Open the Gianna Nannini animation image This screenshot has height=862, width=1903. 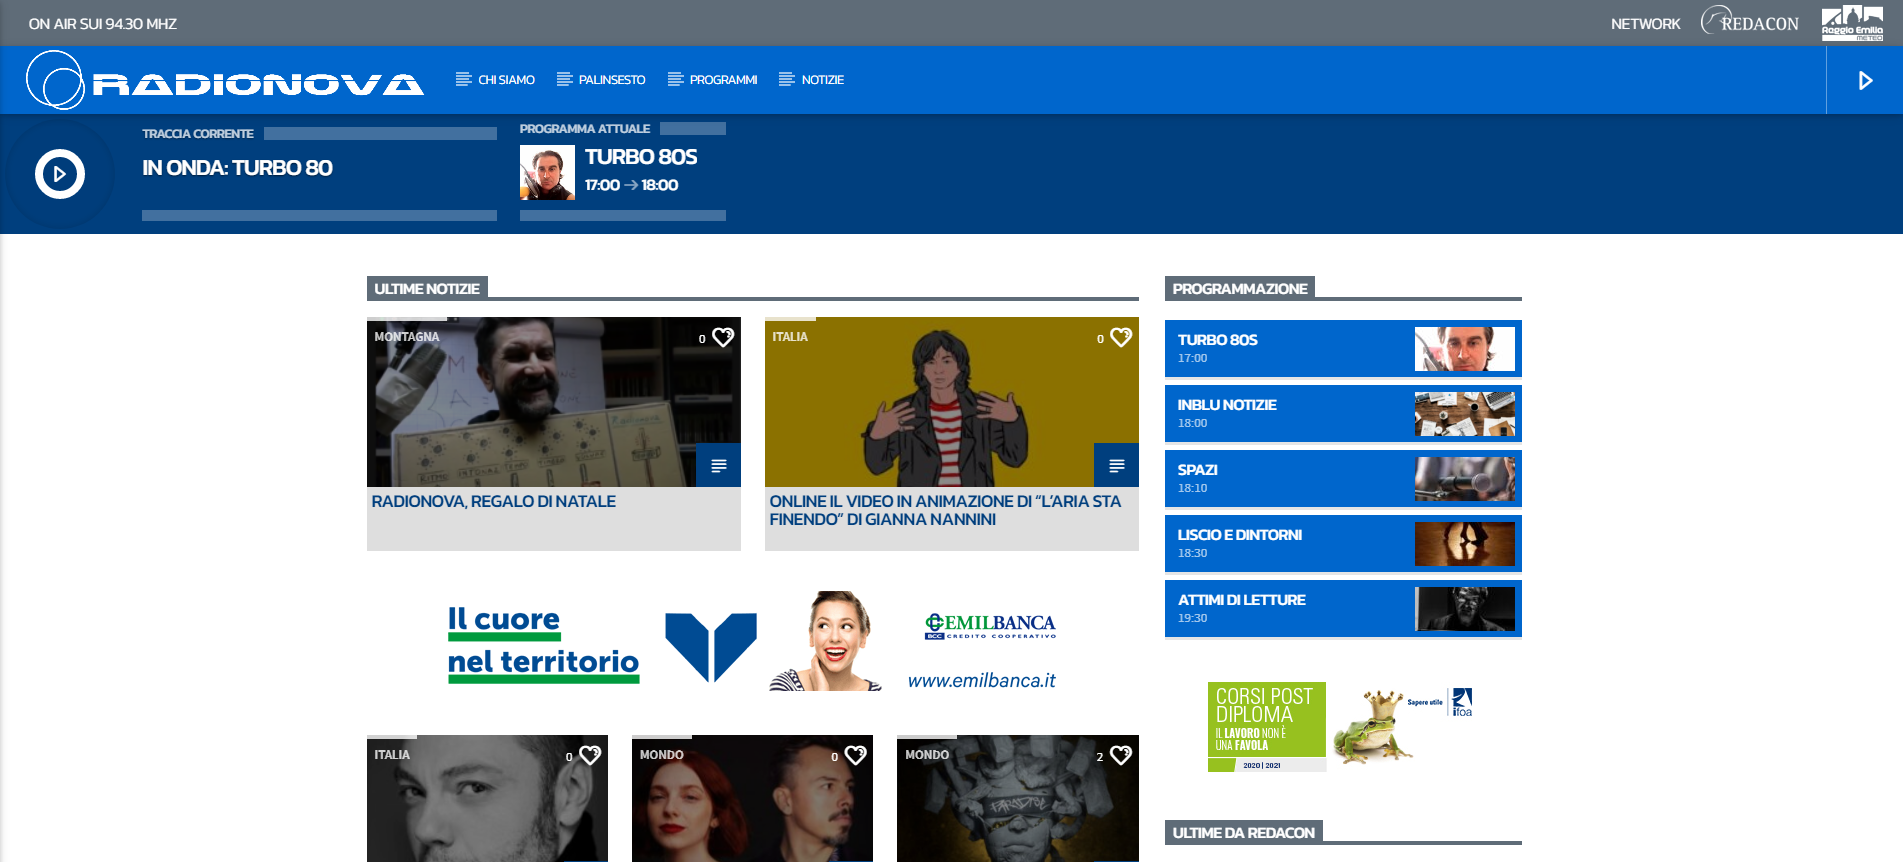(x=951, y=402)
